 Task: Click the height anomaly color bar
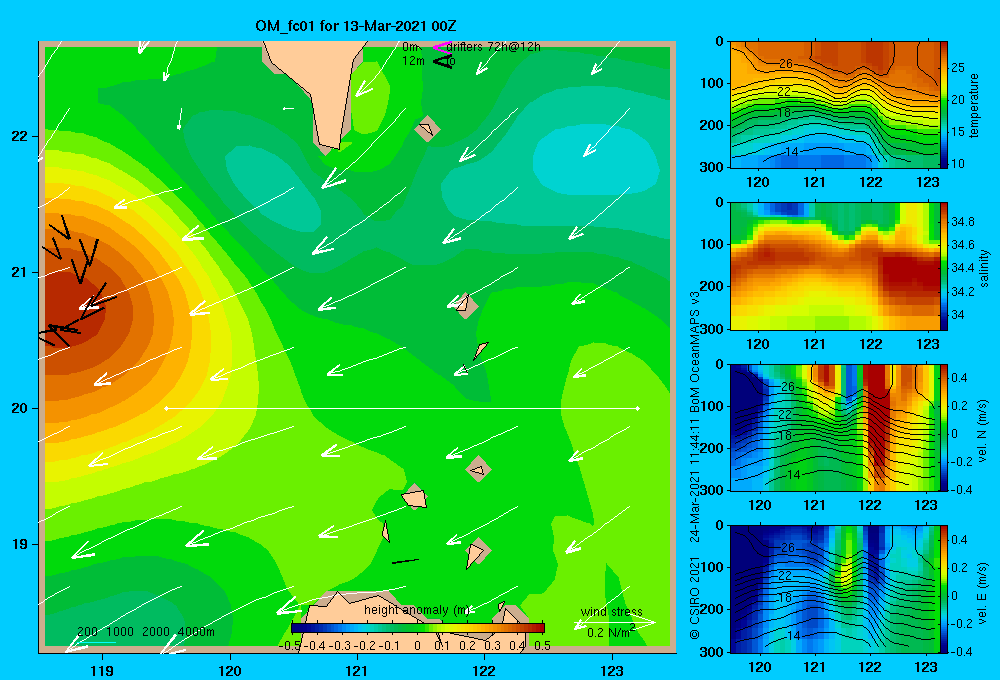418,628
